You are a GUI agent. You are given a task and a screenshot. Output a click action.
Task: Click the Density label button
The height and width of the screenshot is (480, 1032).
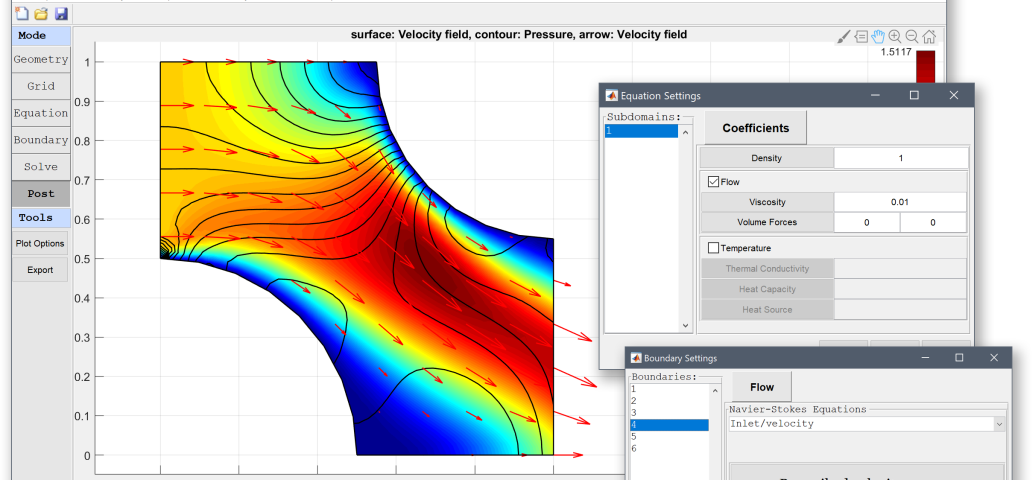click(766, 158)
